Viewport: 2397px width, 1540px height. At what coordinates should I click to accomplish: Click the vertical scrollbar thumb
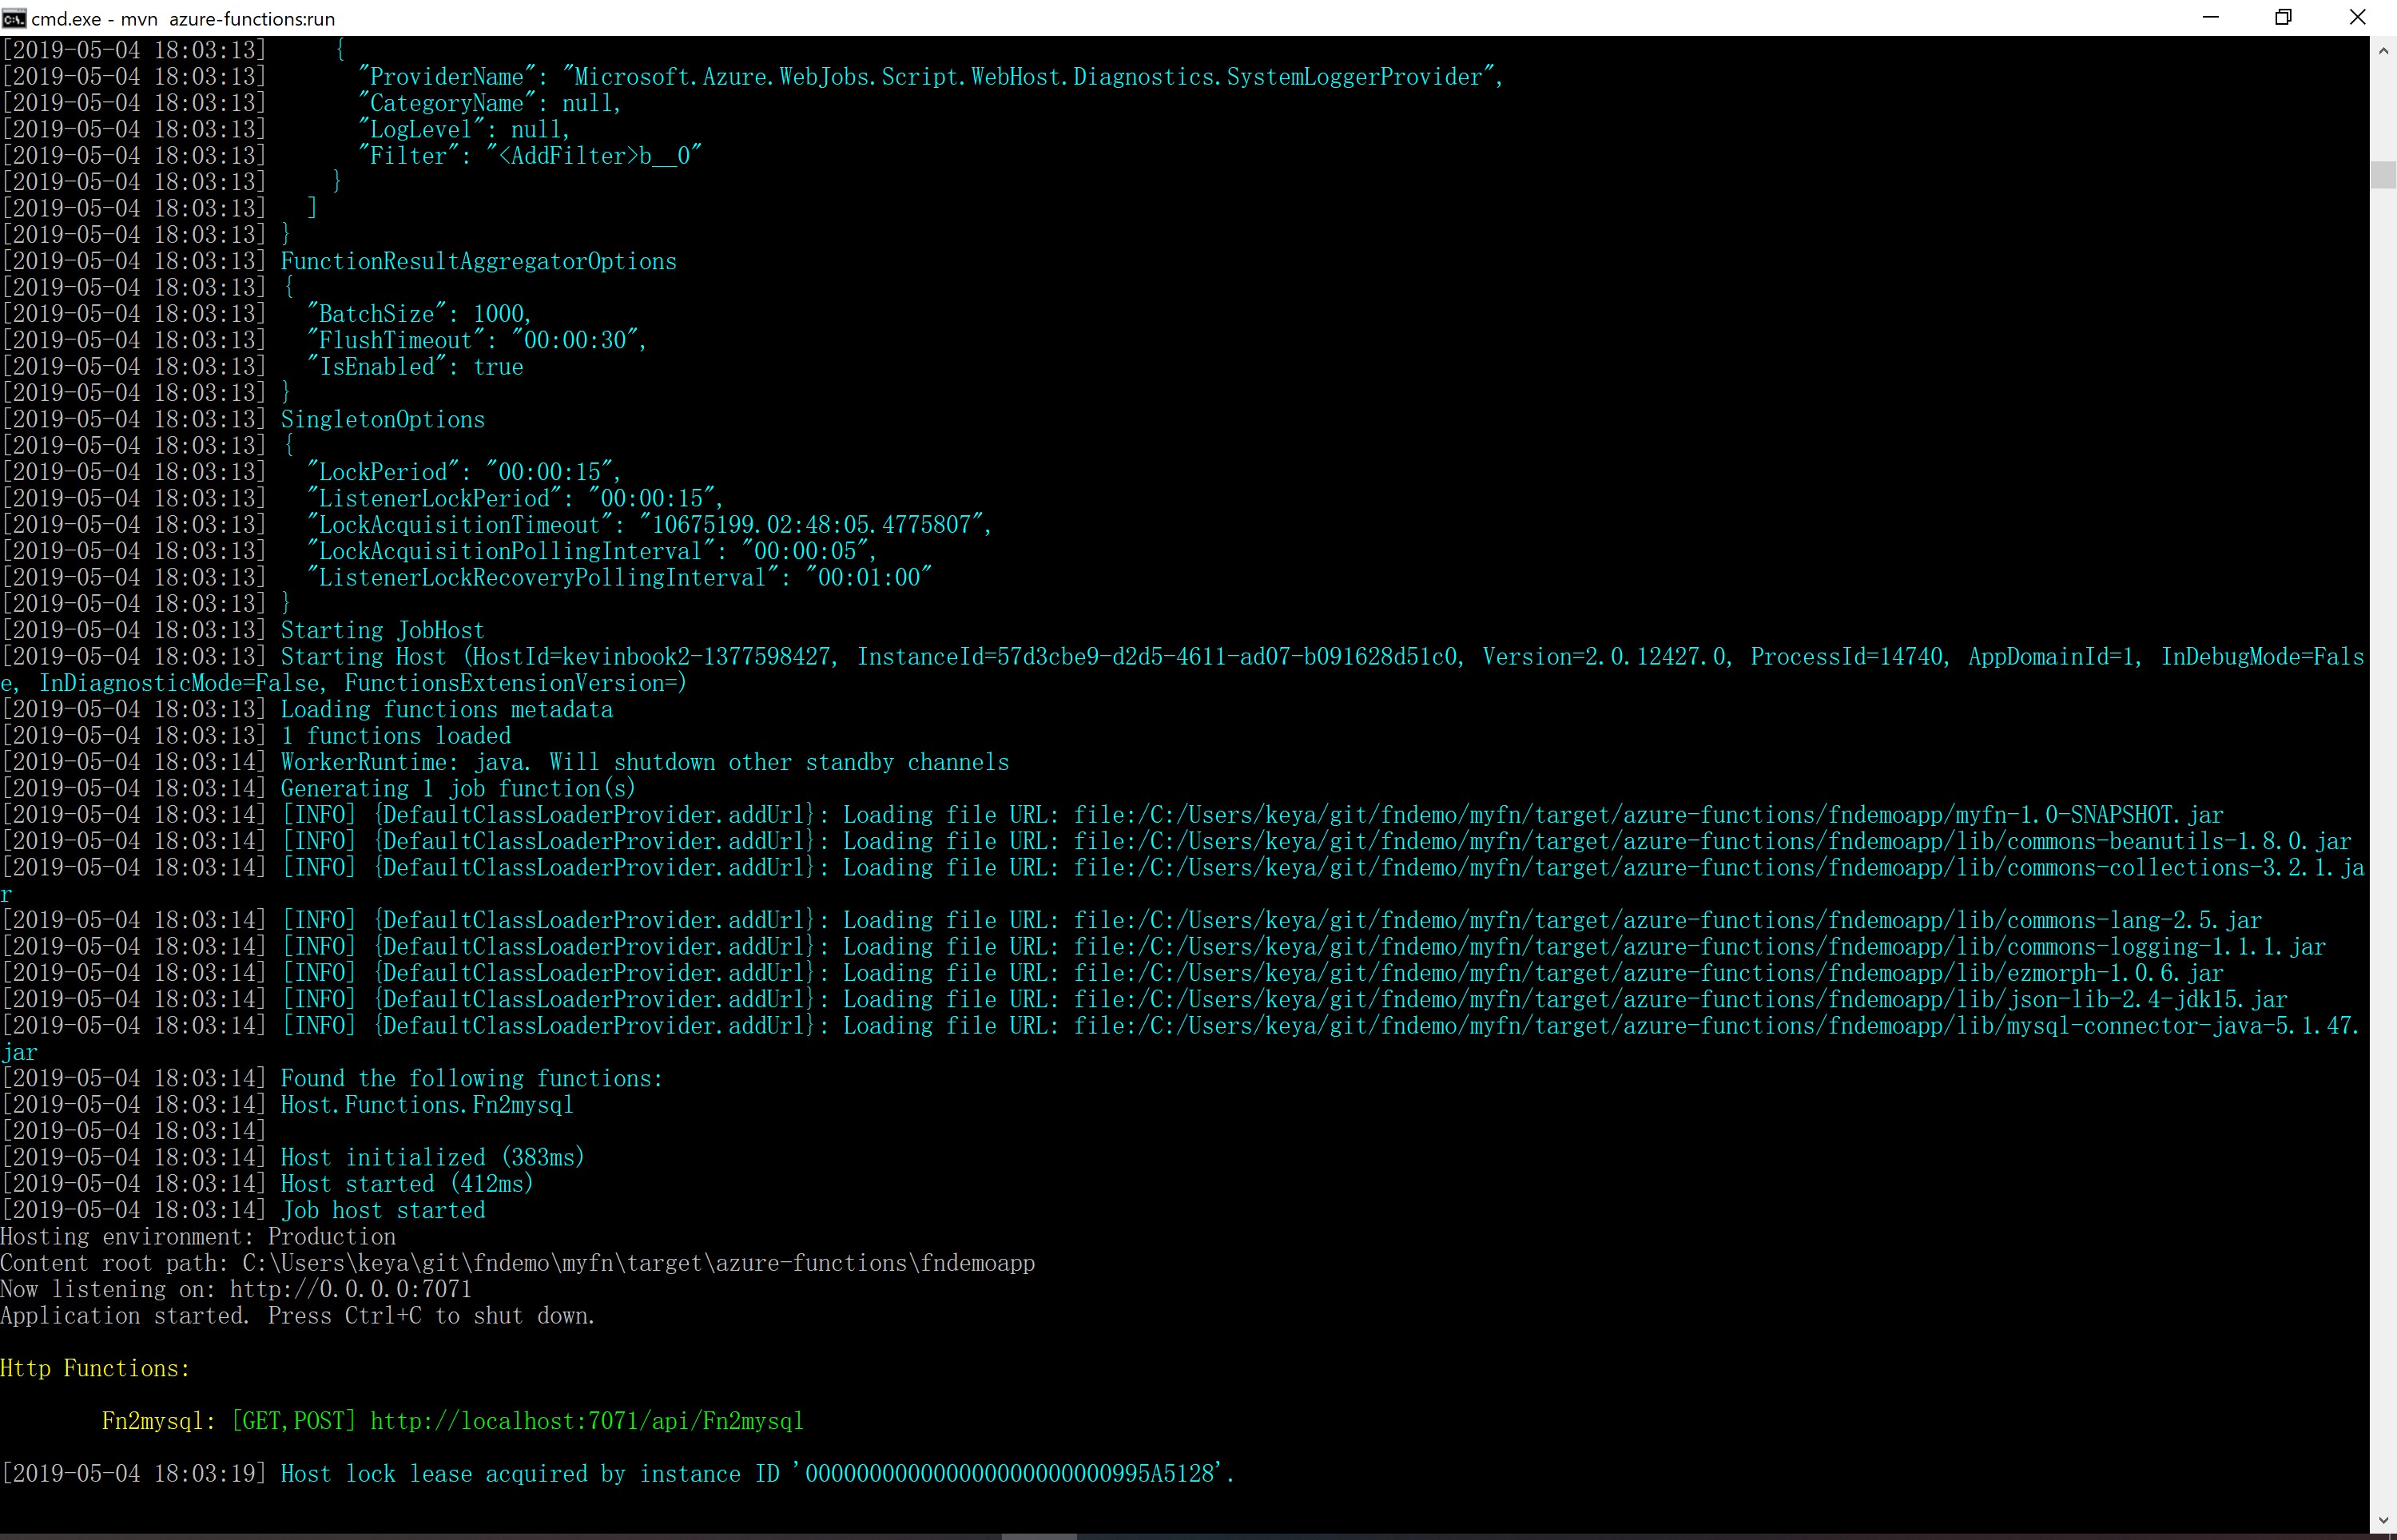pos(2383,174)
